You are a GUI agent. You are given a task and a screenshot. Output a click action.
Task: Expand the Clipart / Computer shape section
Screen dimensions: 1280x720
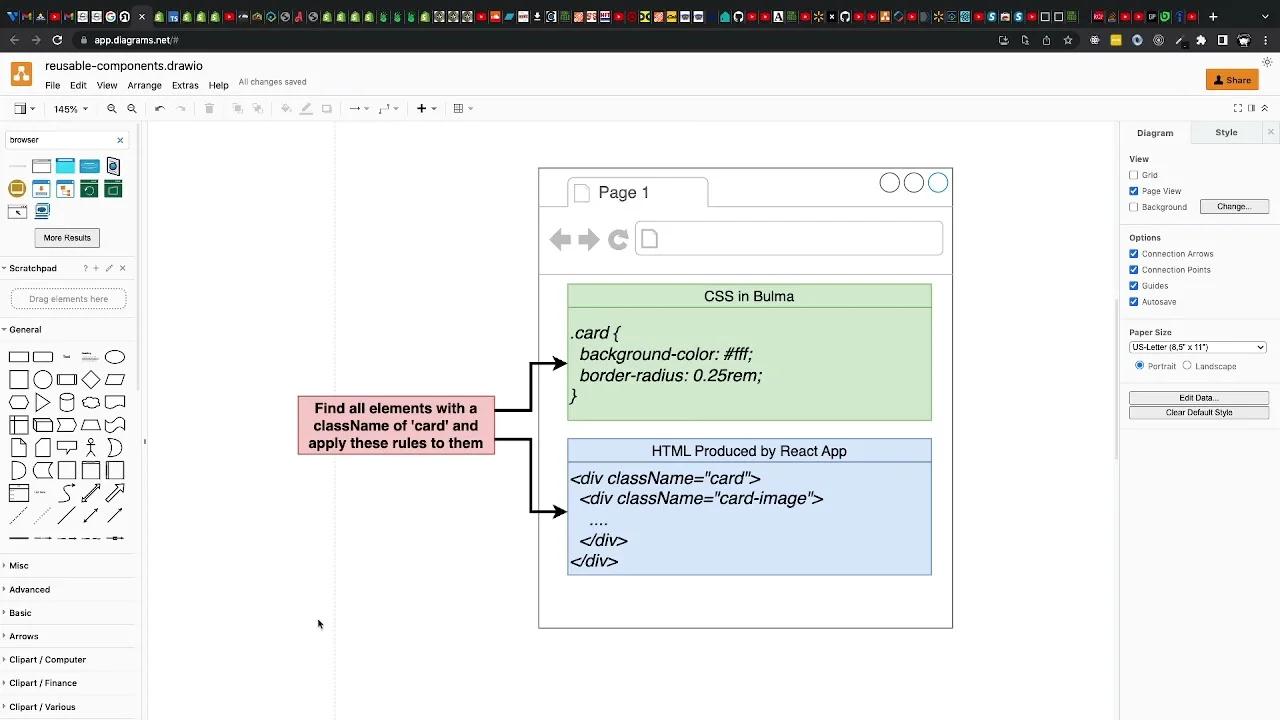(47, 659)
